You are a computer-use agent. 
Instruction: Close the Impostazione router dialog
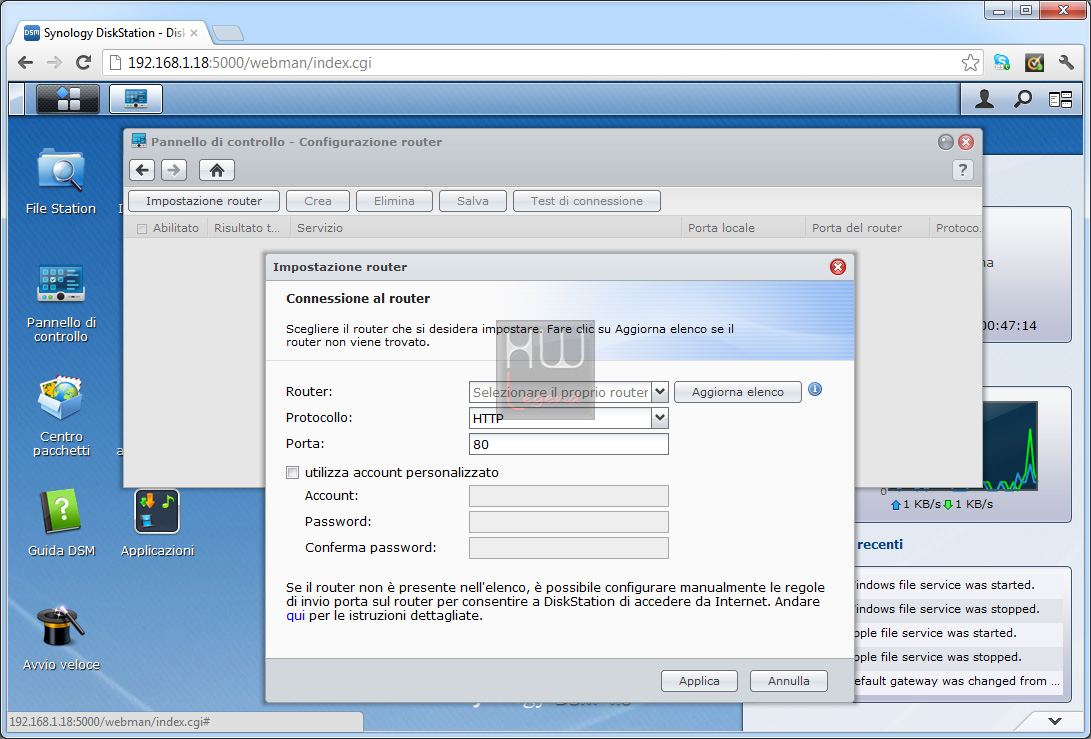point(838,267)
